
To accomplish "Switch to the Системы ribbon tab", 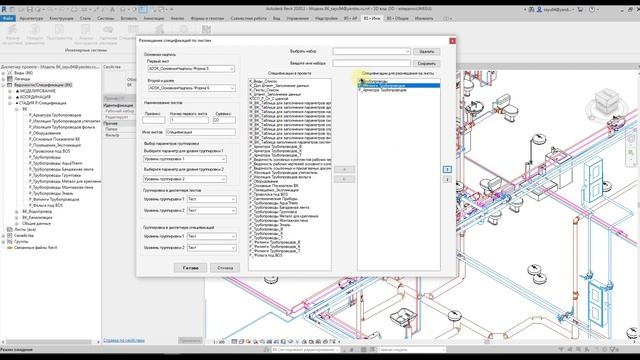I will click(x=106, y=18).
